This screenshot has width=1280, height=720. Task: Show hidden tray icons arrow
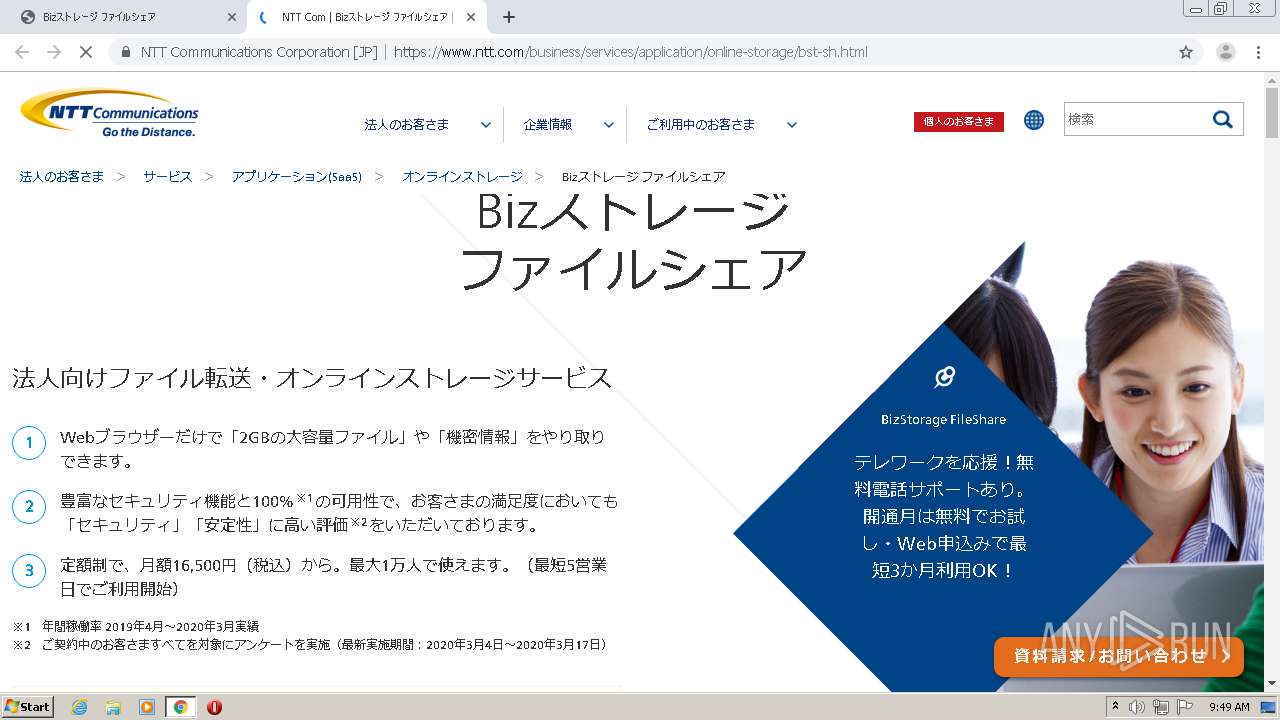tap(1116, 707)
